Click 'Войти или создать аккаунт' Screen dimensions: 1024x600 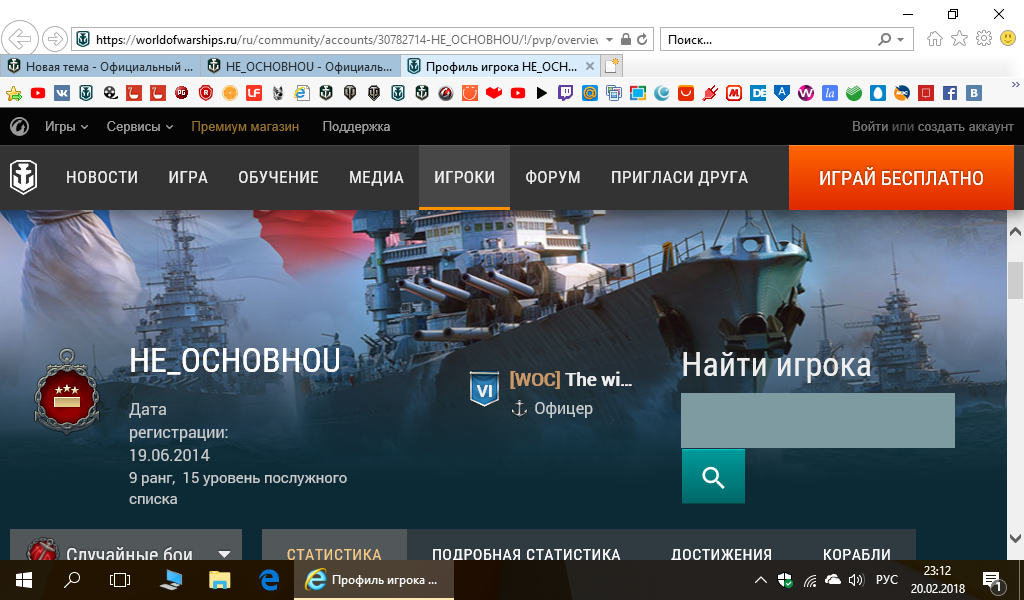pos(933,127)
